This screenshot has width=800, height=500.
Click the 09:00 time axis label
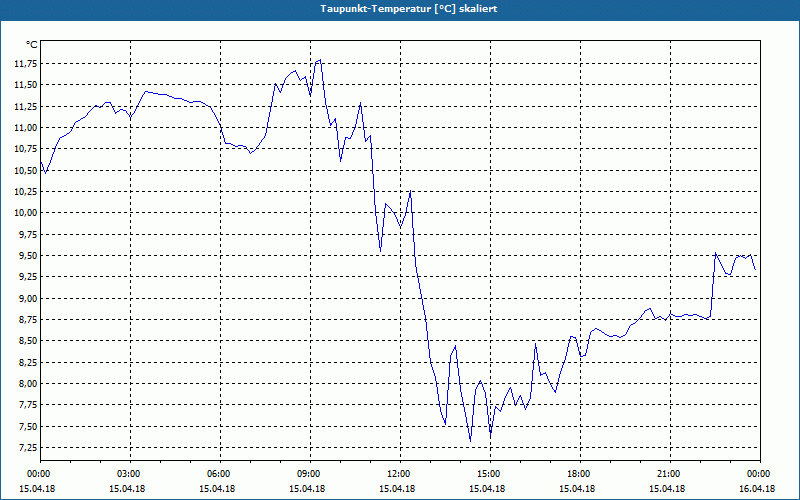[311, 474]
